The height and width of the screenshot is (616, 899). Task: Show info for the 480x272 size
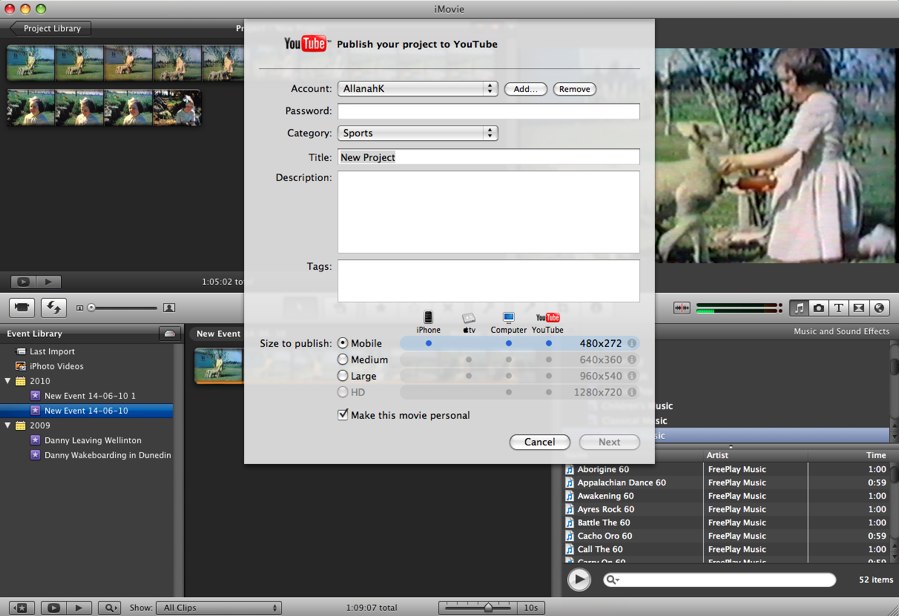(x=632, y=343)
